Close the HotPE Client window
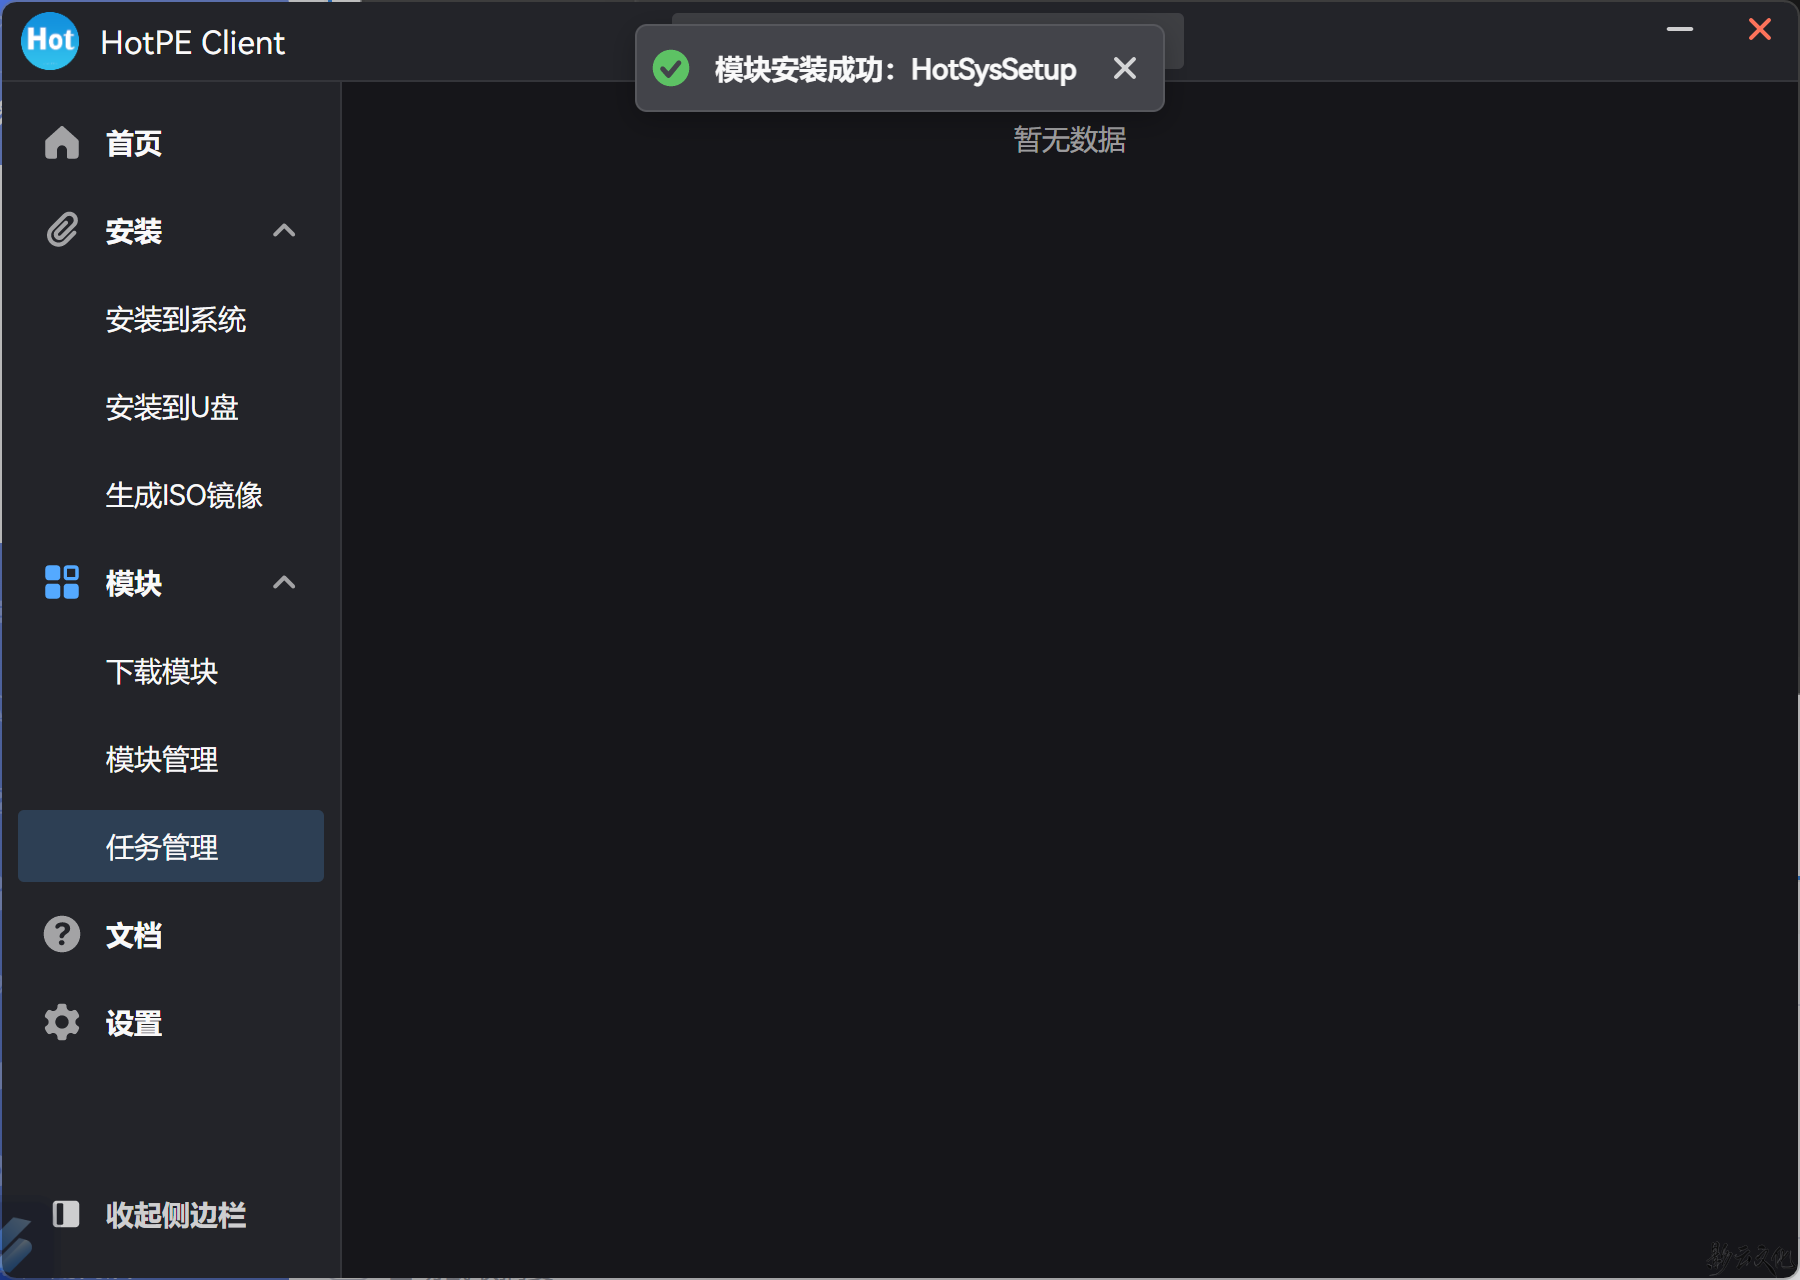Viewport: 1800px width, 1280px height. pos(1760,29)
